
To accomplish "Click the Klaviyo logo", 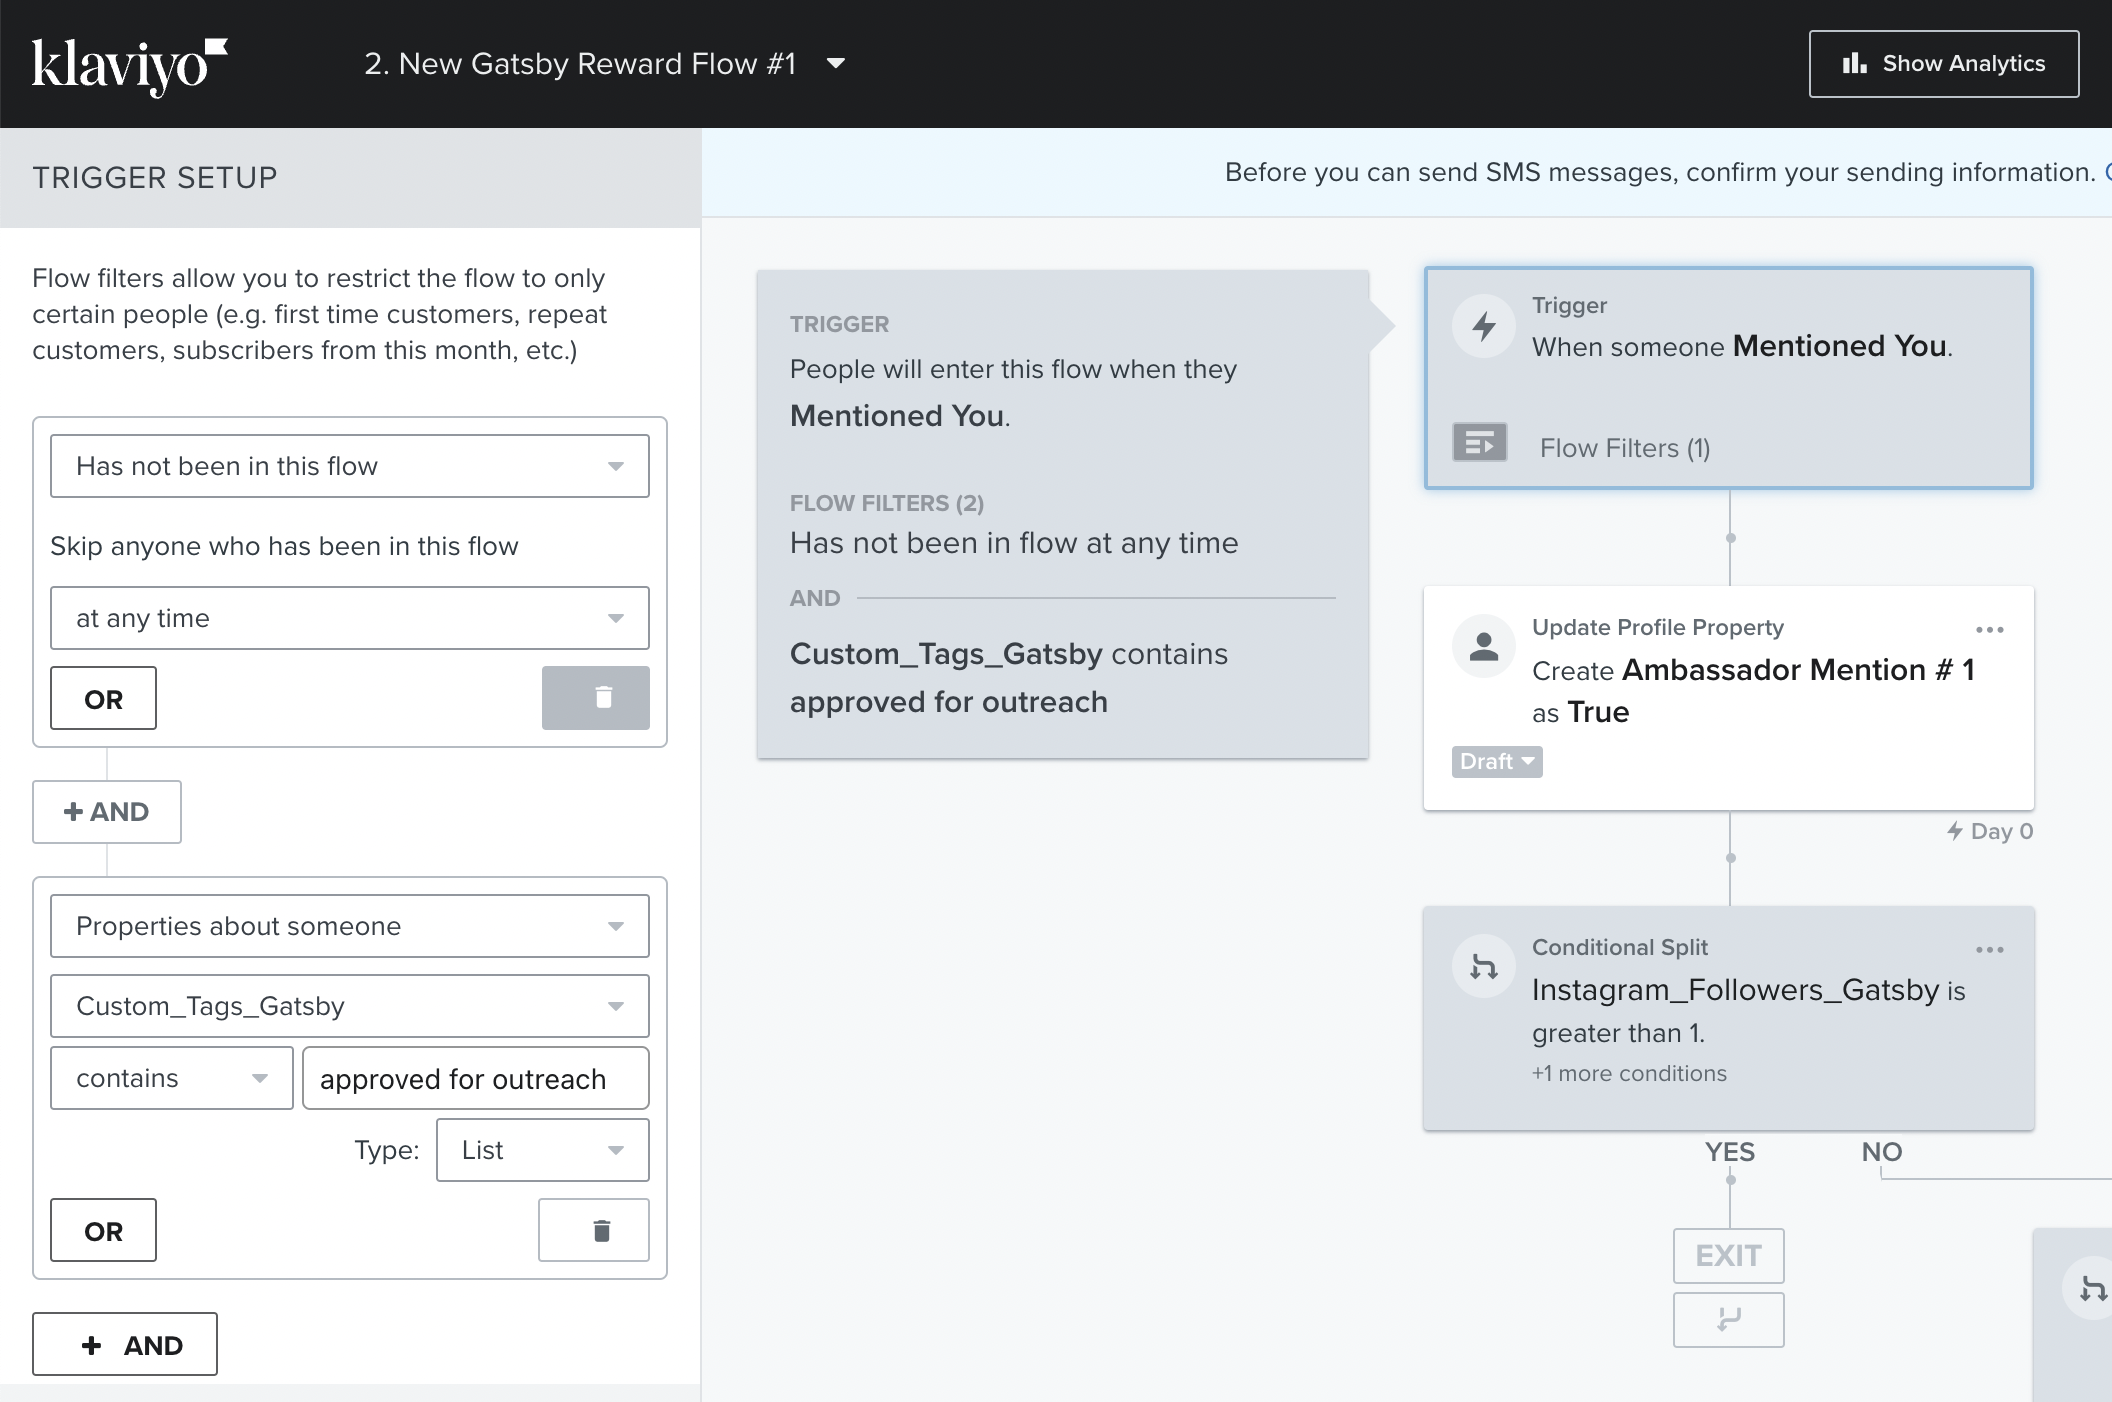I will (x=130, y=66).
